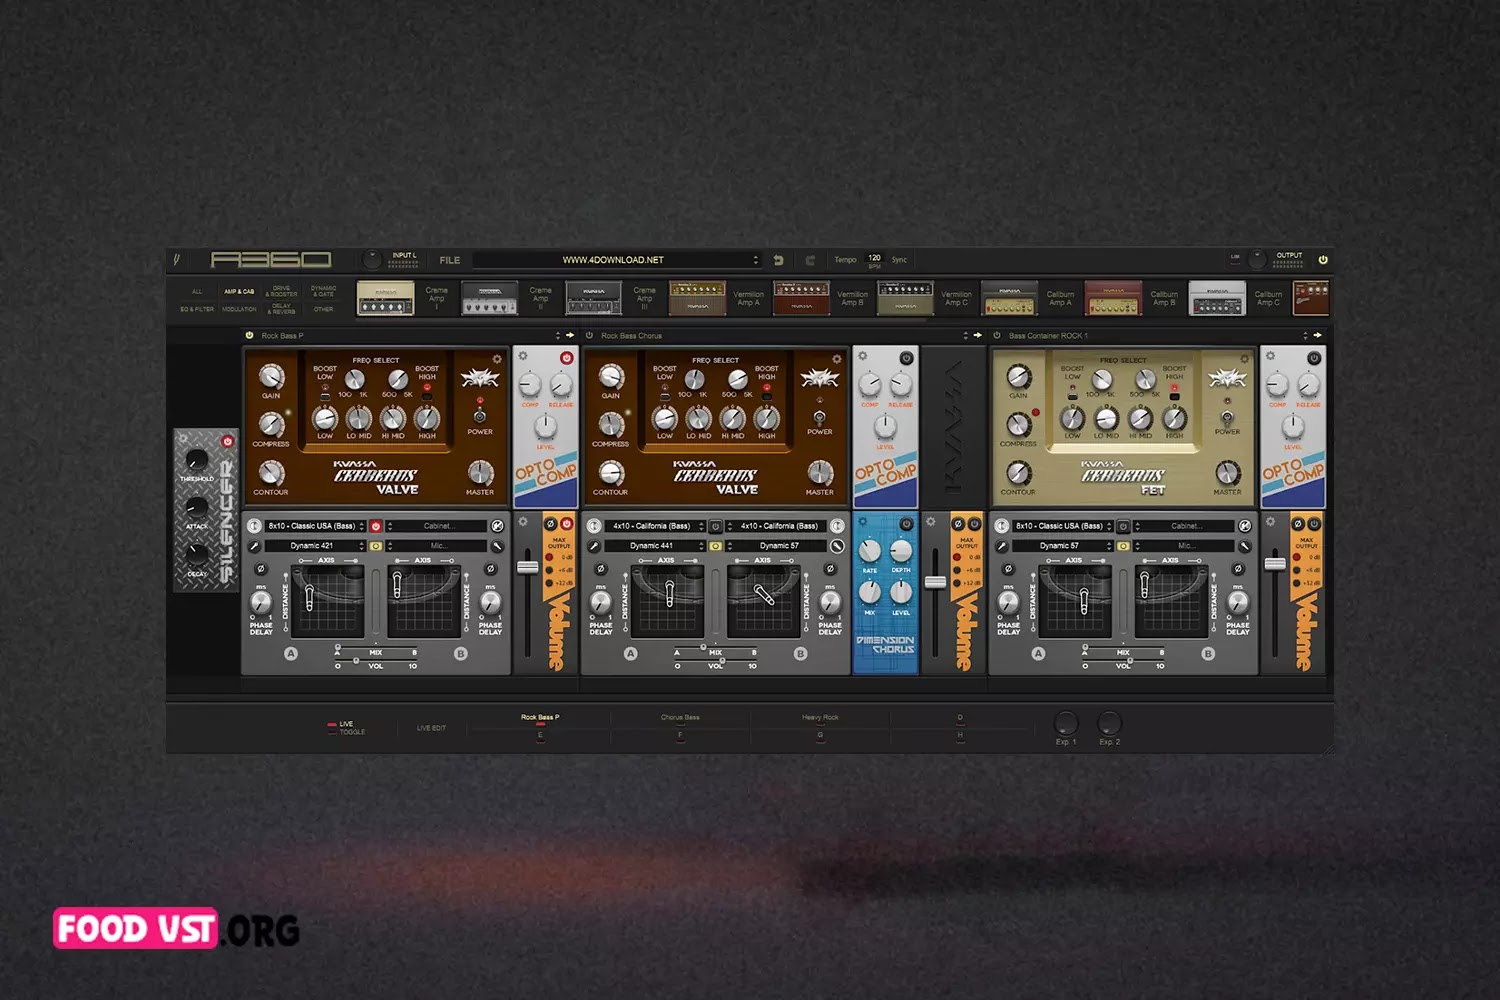
Task: Open 8x10 Classic USA (Bass) cabinet dropdown in first cab
Action: pos(315,526)
